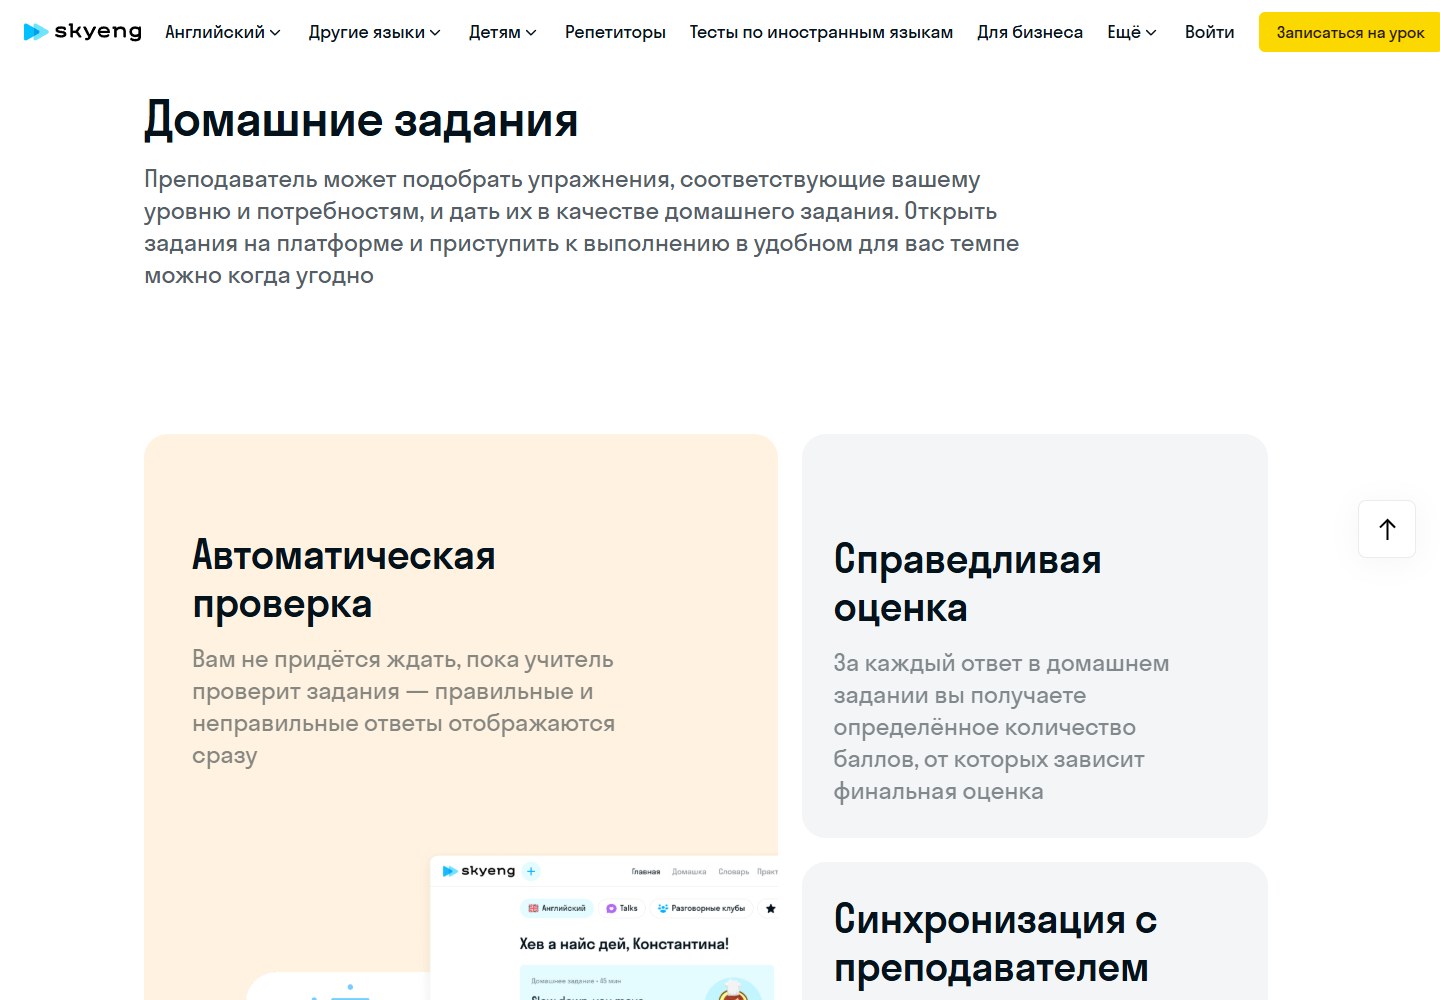Expand the Другие языки dropdown
The height and width of the screenshot is (1000, 1440).
[375, 32]
